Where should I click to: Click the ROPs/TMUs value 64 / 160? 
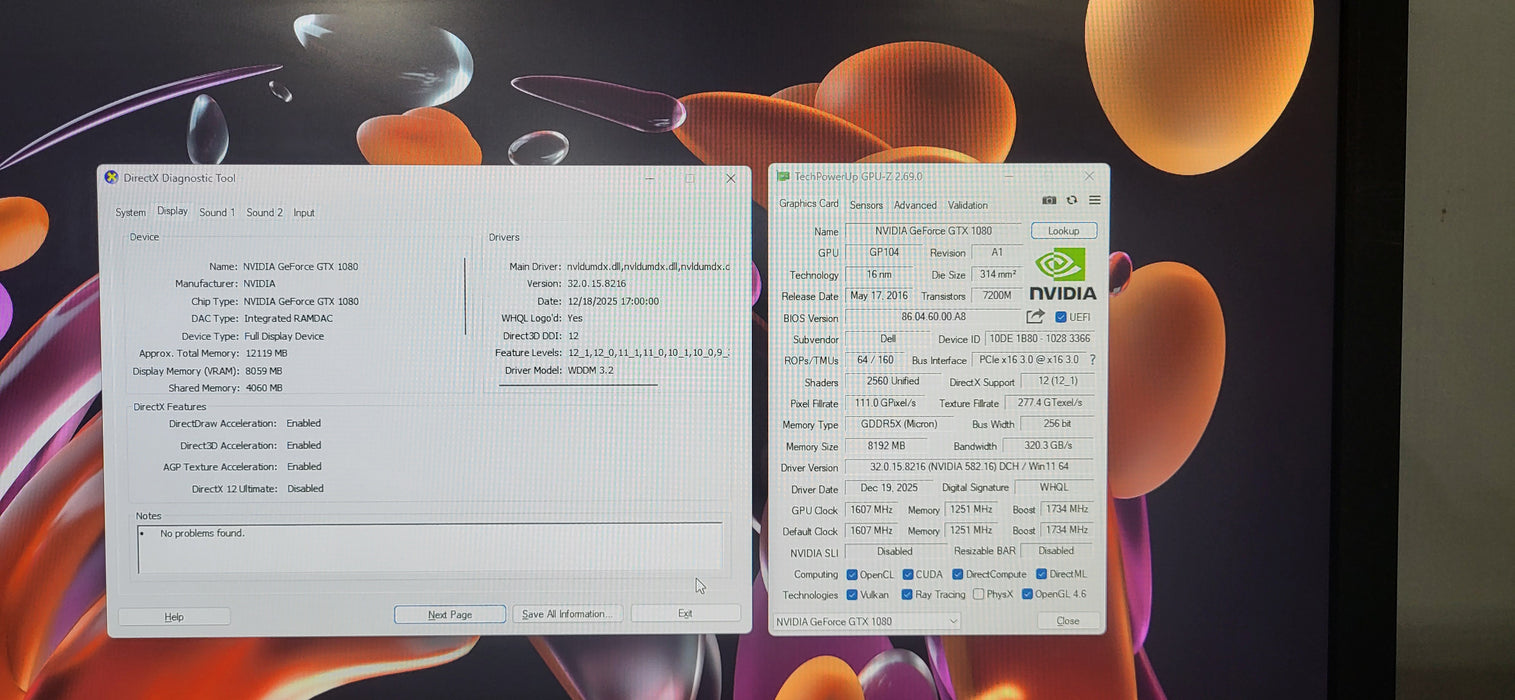tap(875, 360)
